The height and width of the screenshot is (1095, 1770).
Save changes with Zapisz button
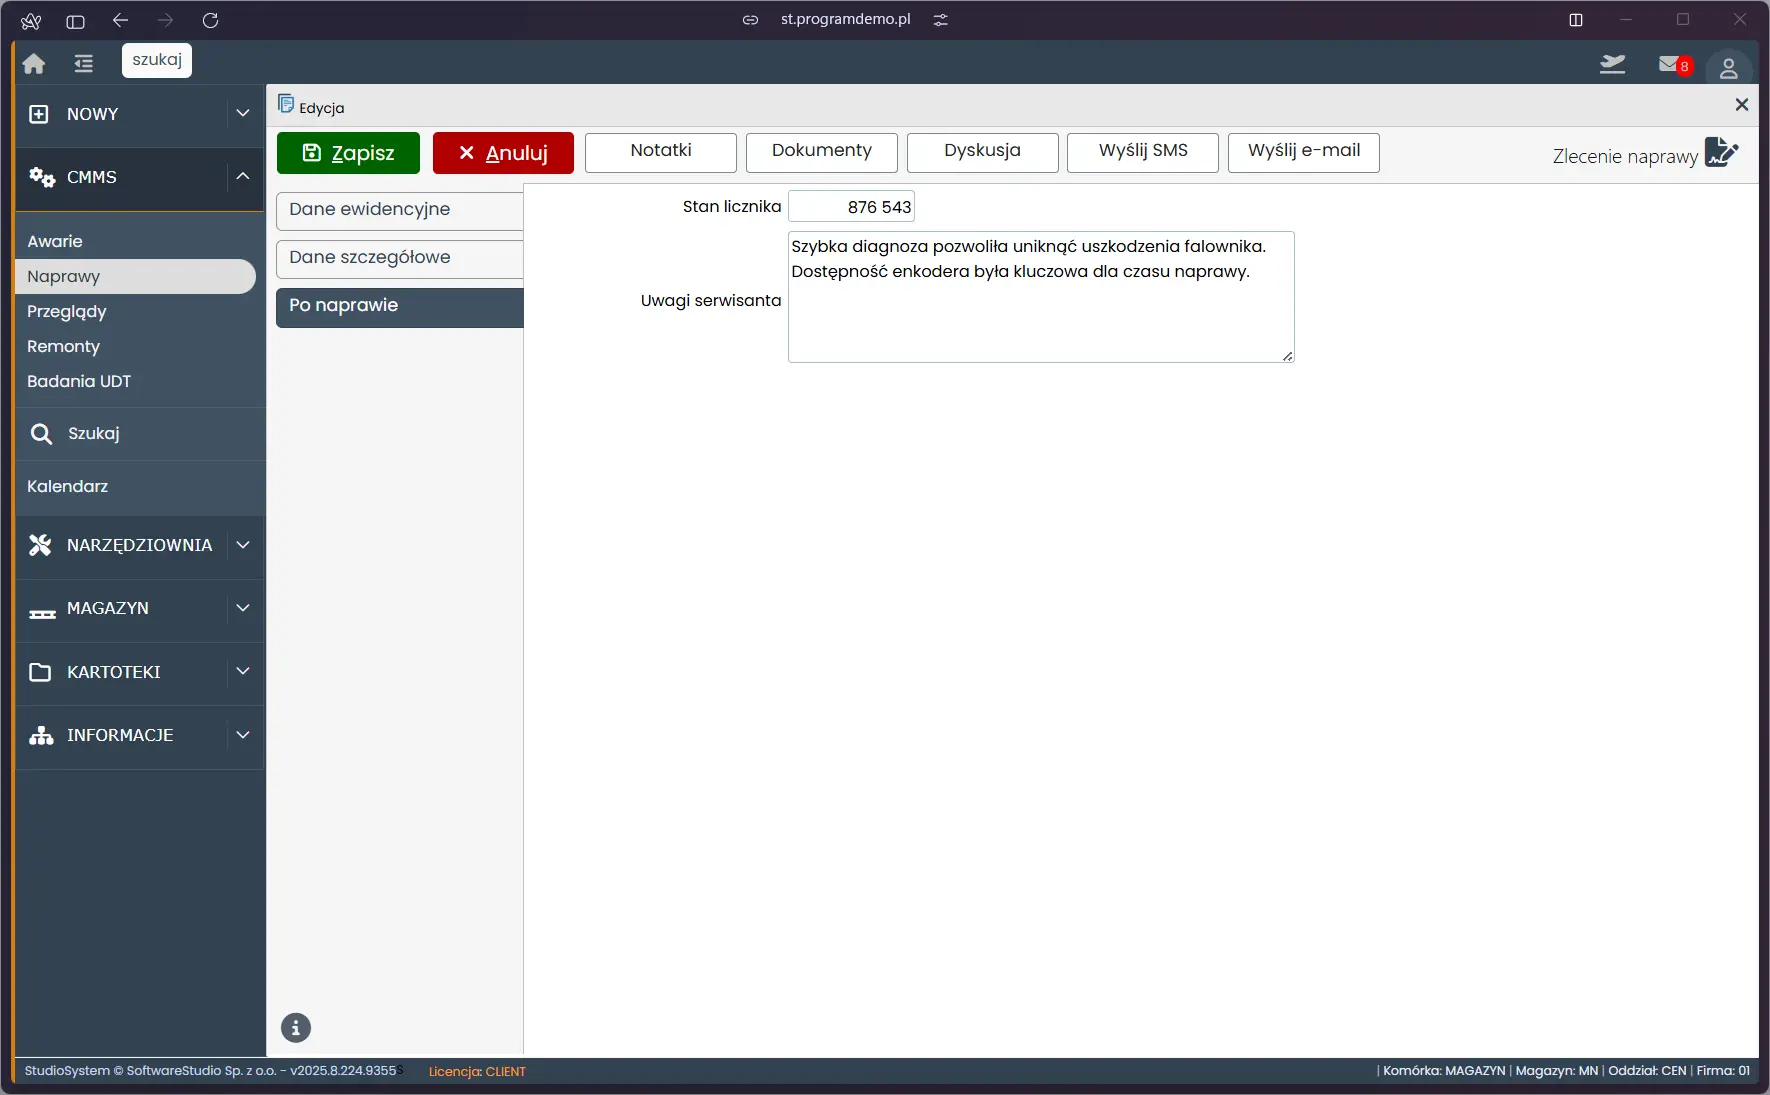click(348, 153)
